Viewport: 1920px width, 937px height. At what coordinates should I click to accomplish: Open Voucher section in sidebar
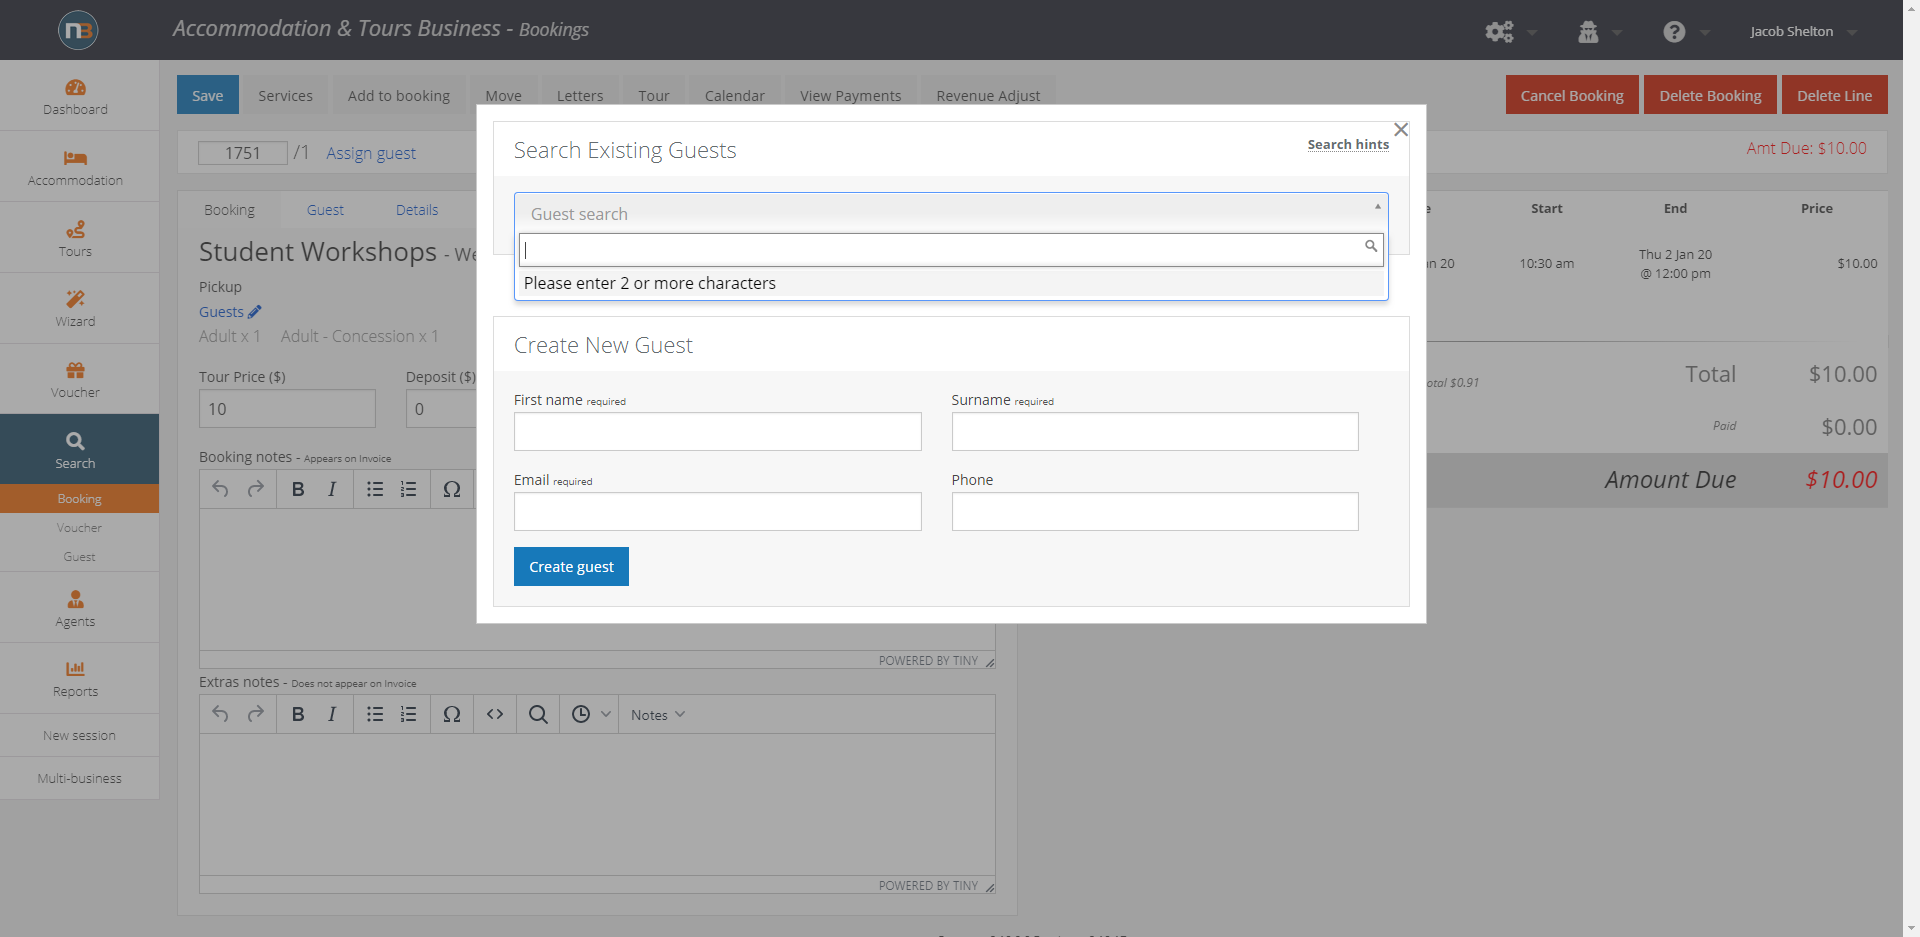tap(75, 379)
